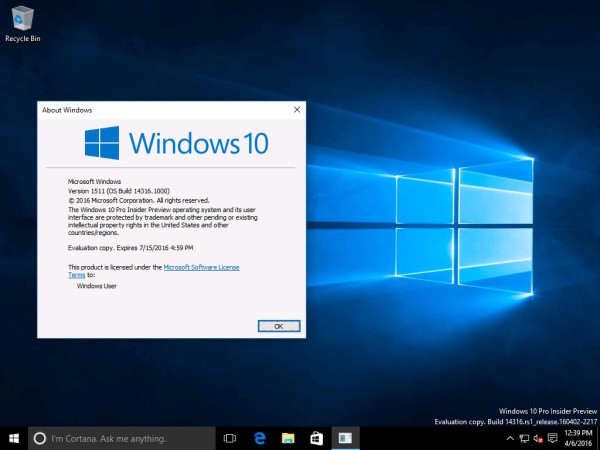Image resolution: width=600 pixels, height=450 pixels.
Task: Click the 'Evaluation copy. Expires 7/15/2016' text
Action: 130,248
